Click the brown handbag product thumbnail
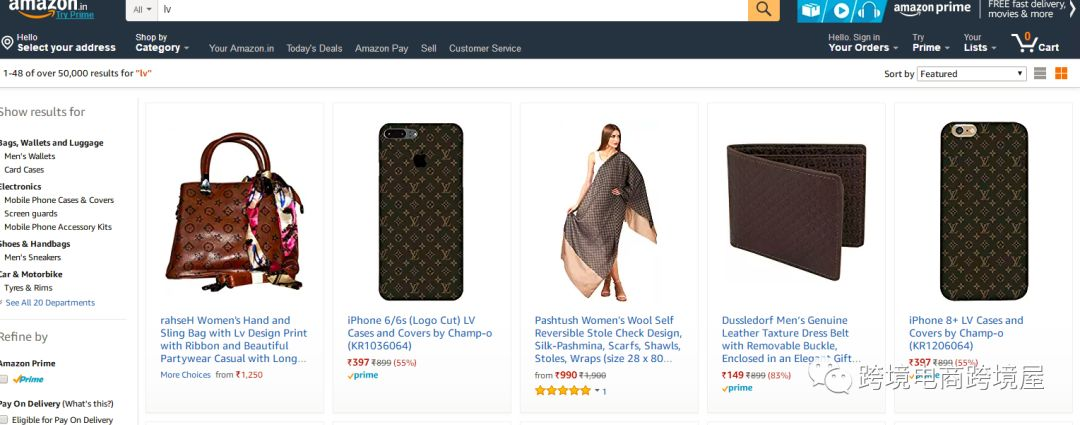The image size is (1080, 425). (x=235, y=211)
